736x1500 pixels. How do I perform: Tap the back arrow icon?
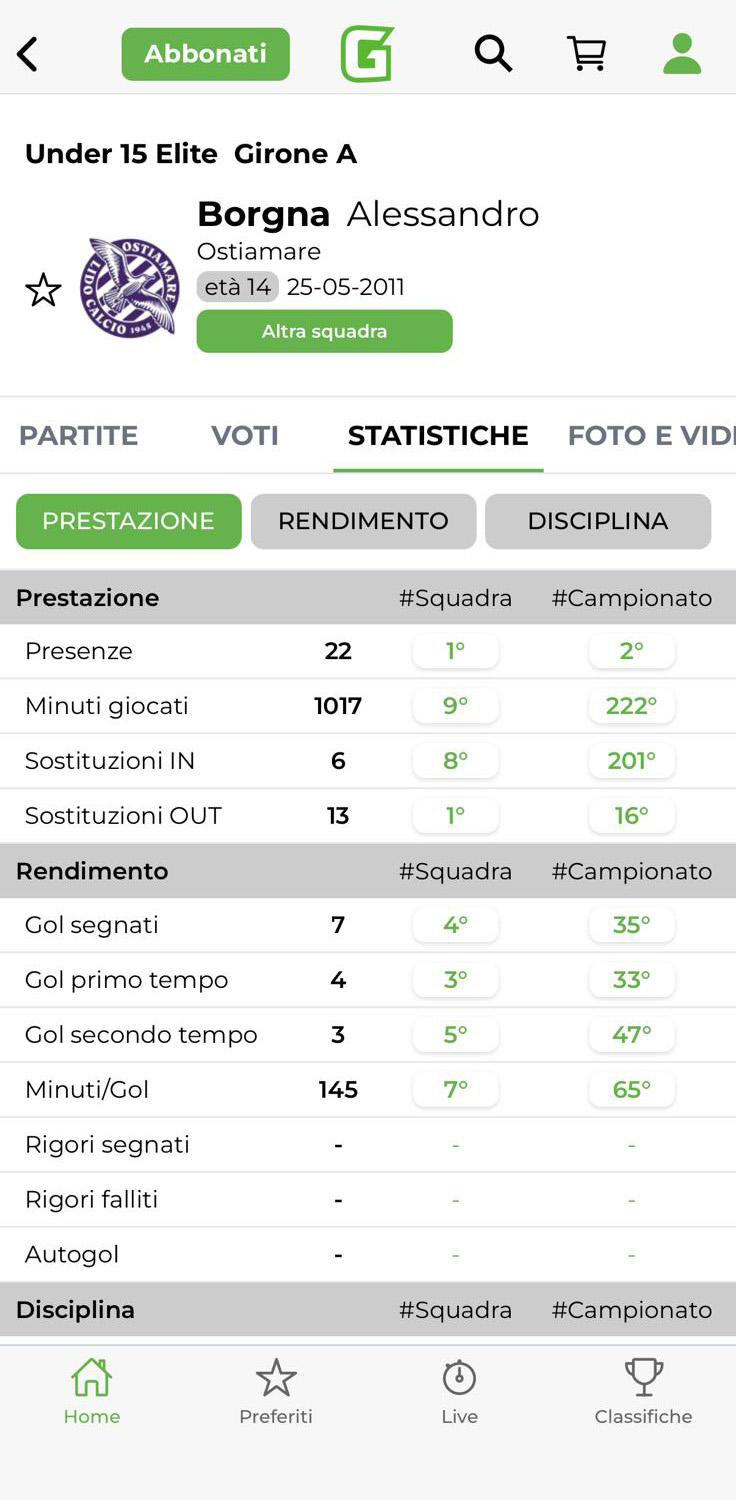(28, 54)
